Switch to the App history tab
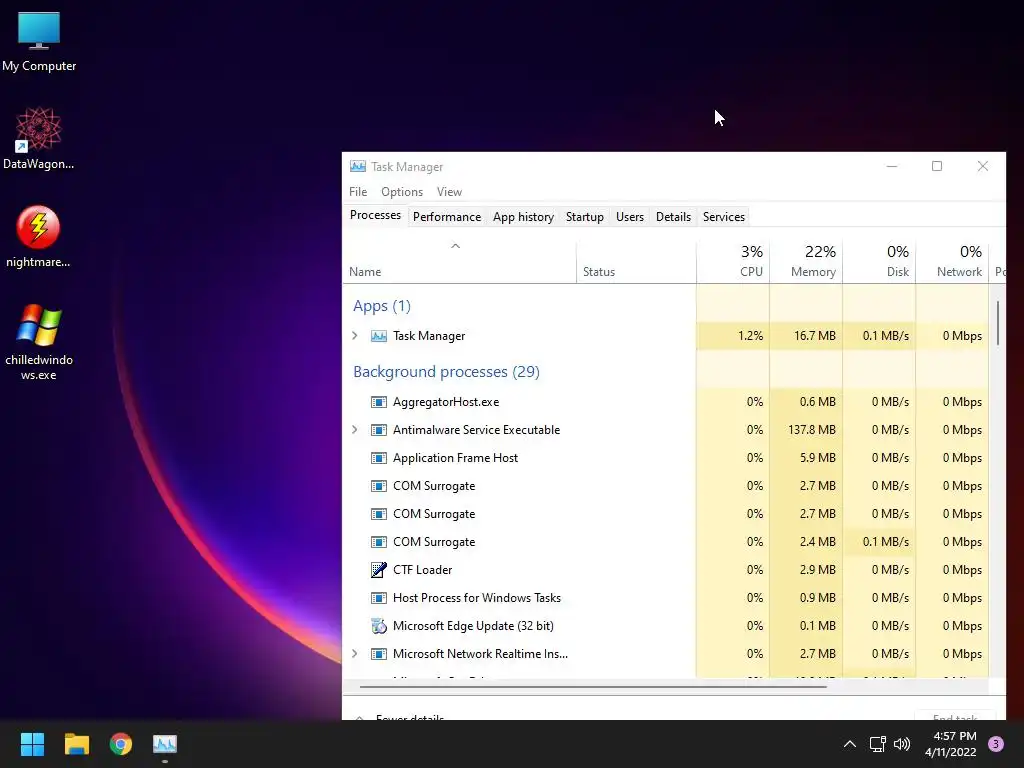 [523, 217]
